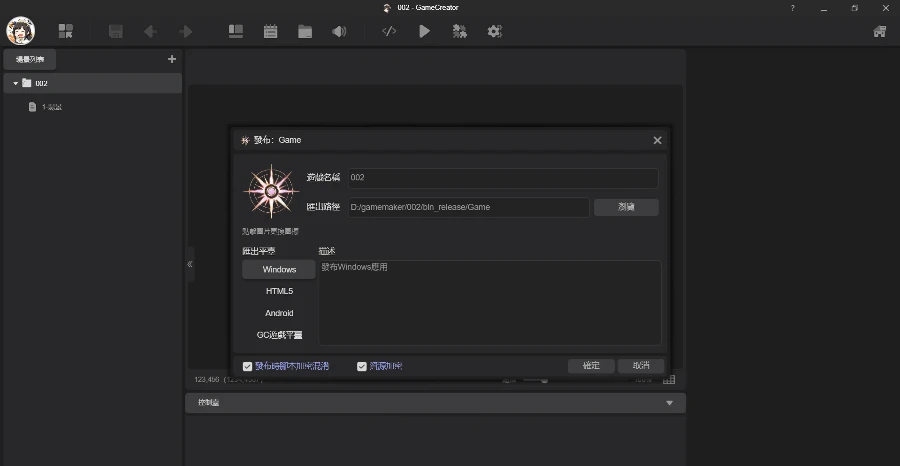The width and height of the screenshot is (900, 466).
Task: Select the HTML5 export platform
Action: 279,291
